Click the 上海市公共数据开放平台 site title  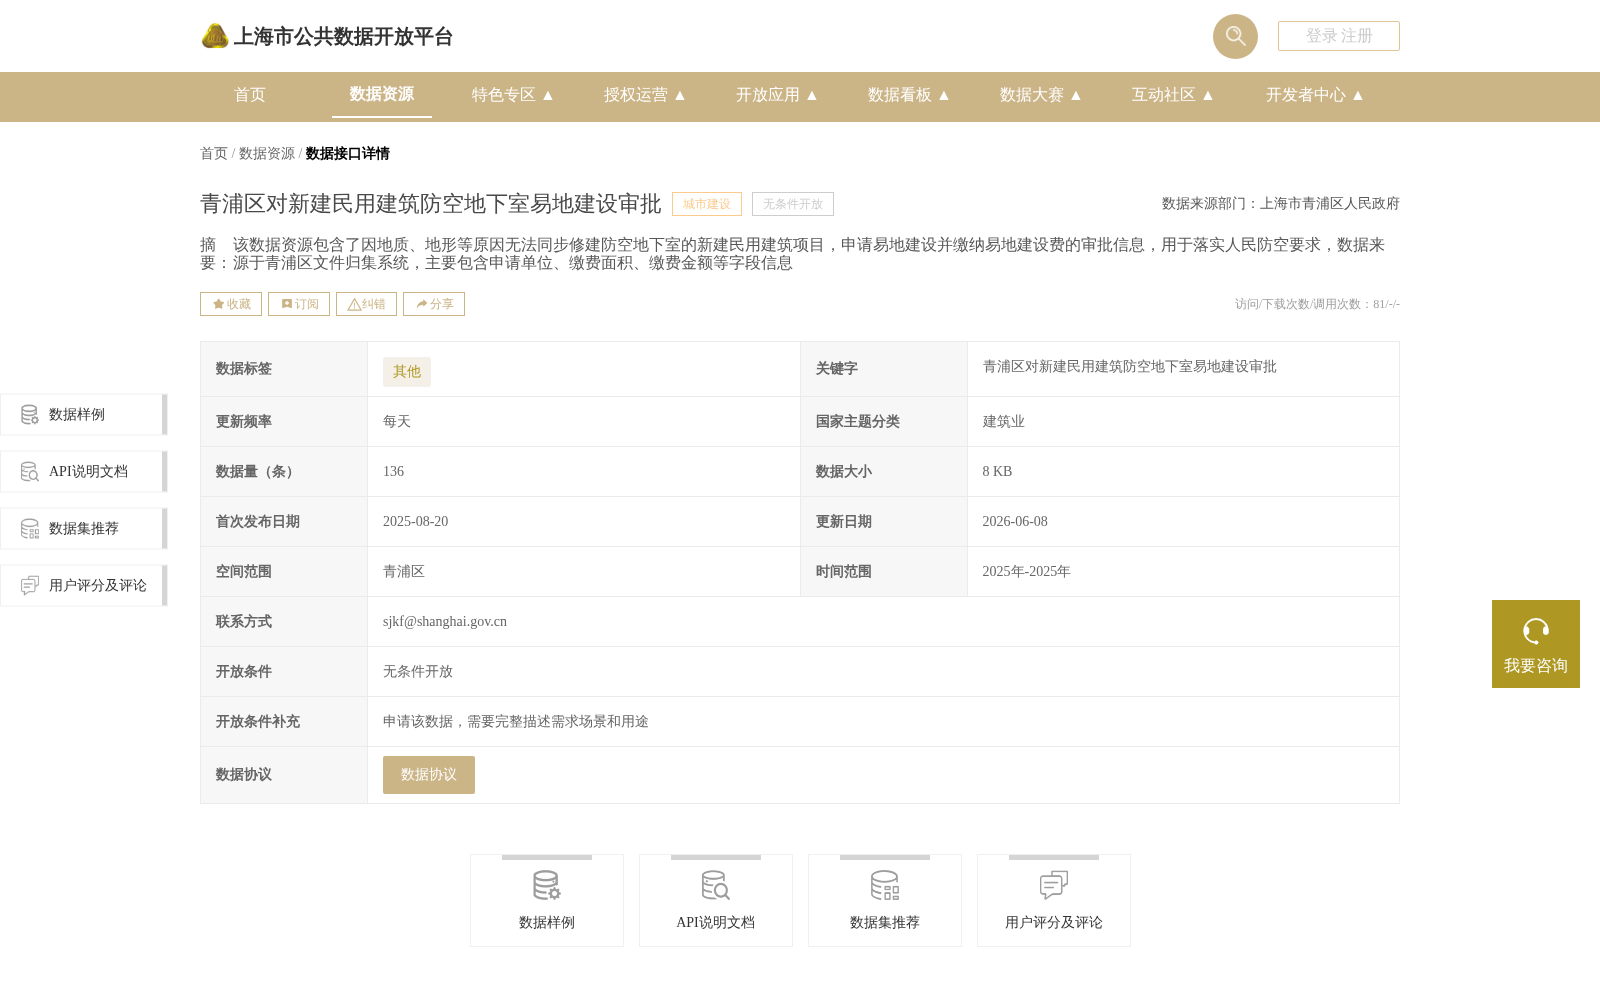[343, 37]
